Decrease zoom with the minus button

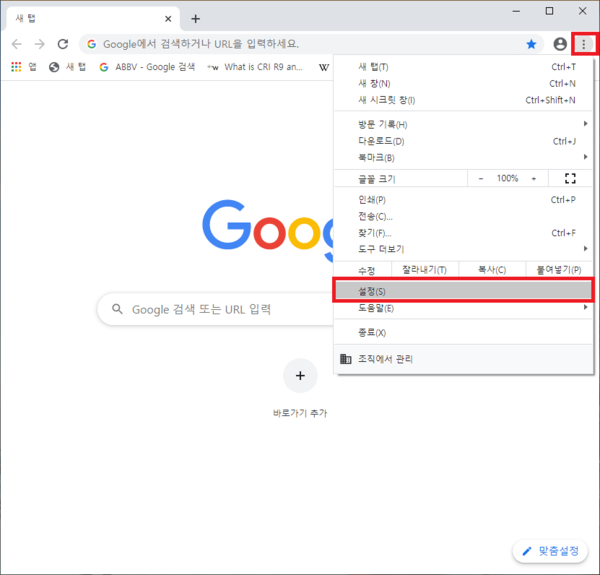coord(481,179)
